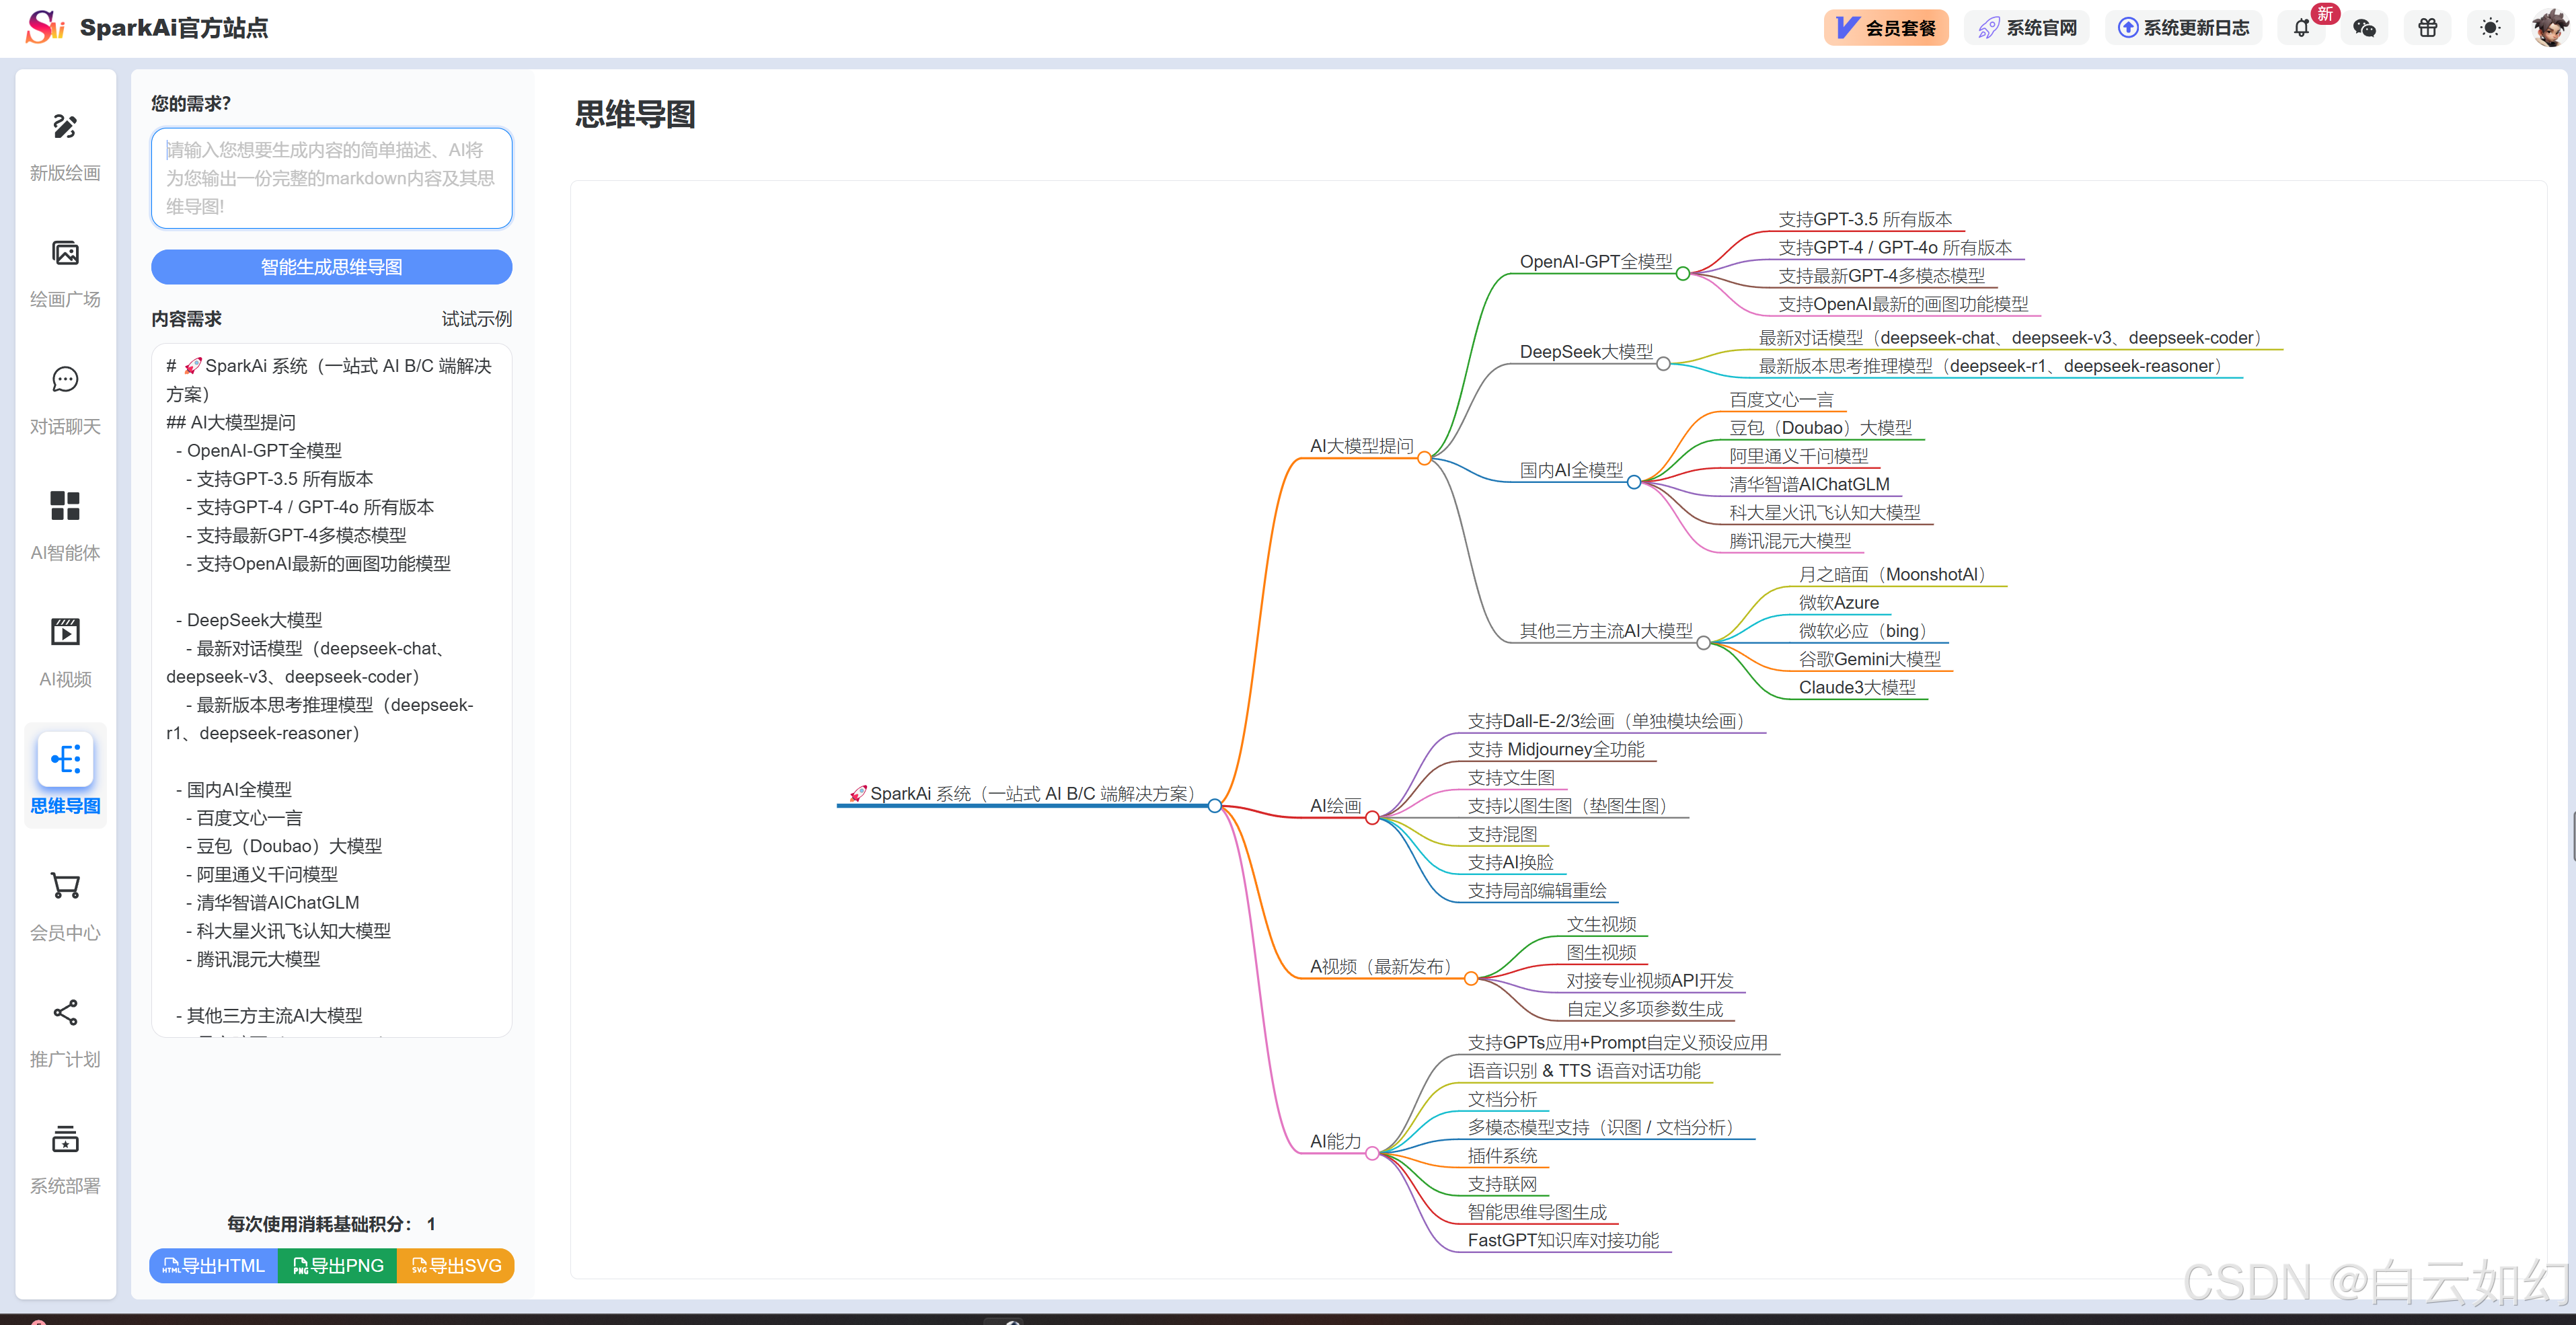The width and height of the screenshot is (2576, 1325).
Task: Toggle the light/dark theme sun icon
Action: pos(2490,28)
